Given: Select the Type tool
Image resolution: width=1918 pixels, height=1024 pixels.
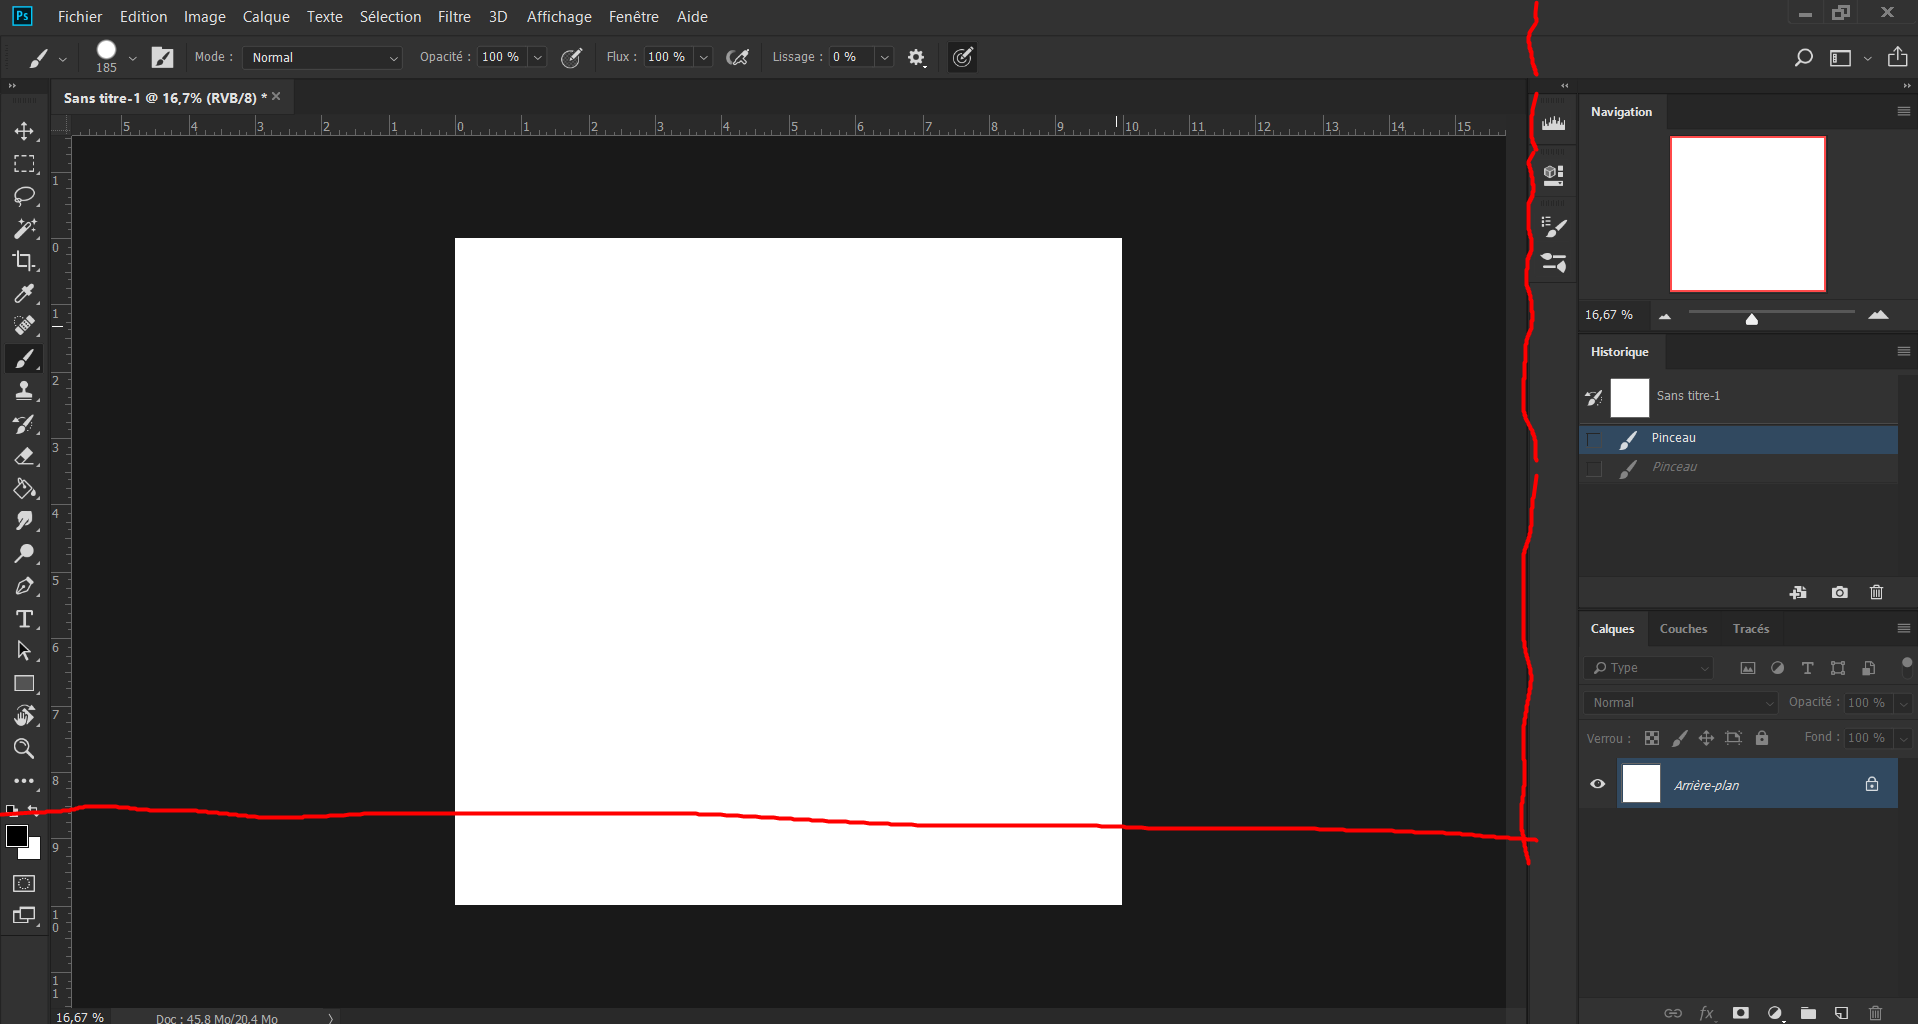Looking at the screenshot, I should click(x=25, y=619).
